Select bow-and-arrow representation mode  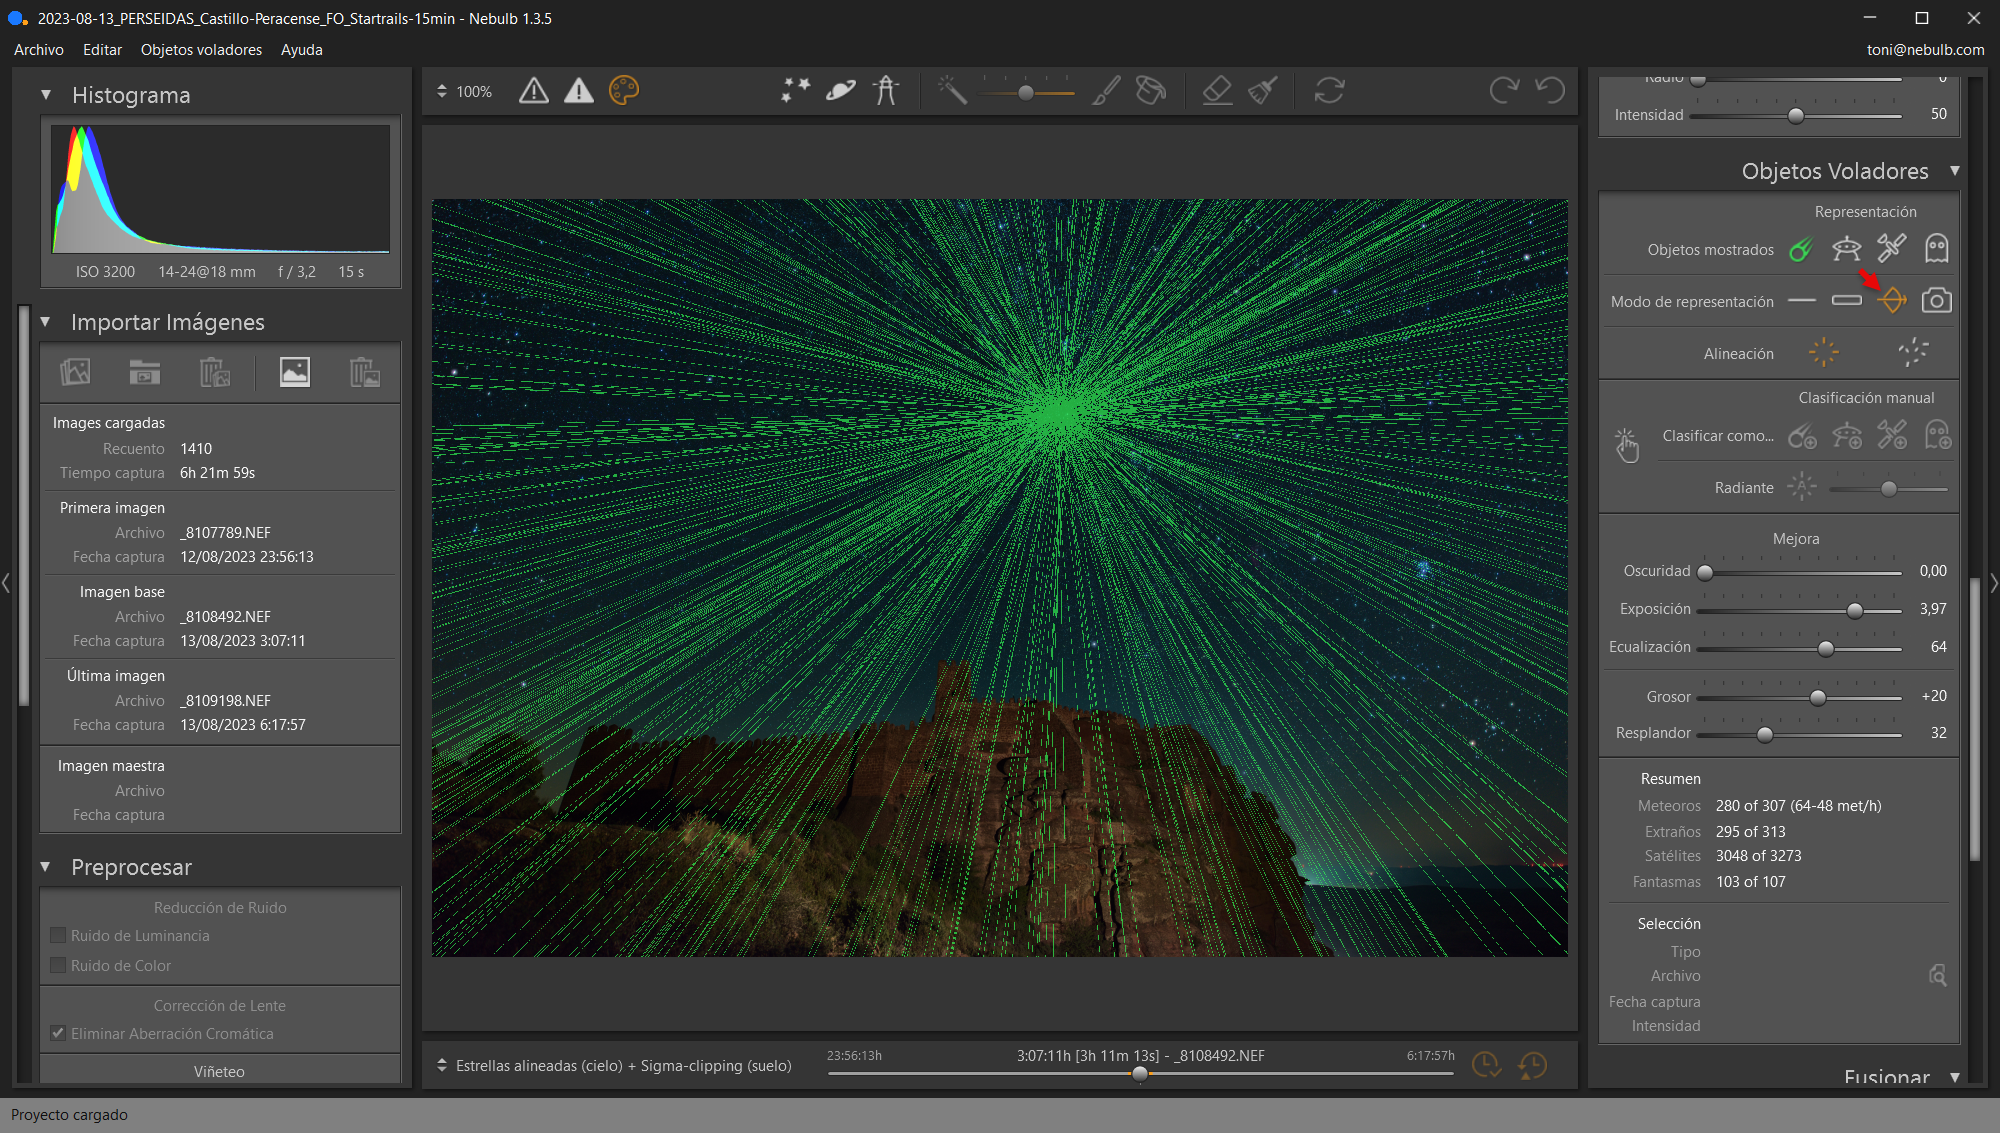(x=1891, y=301)
